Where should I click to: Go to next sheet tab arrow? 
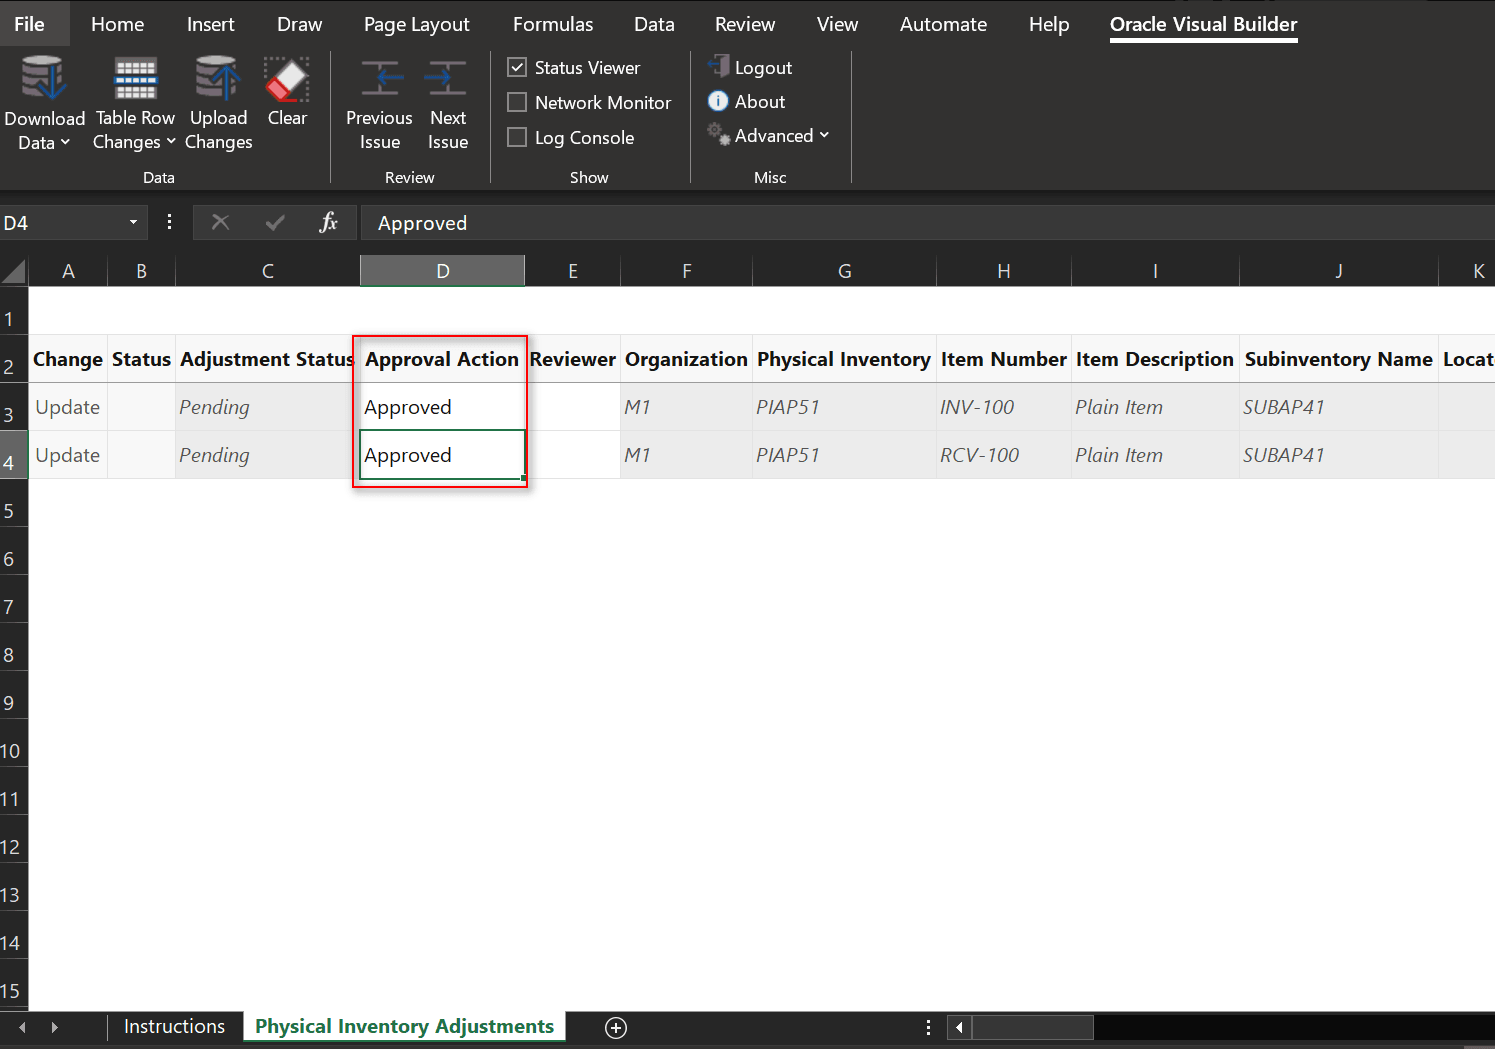(x=54, y=1027)
